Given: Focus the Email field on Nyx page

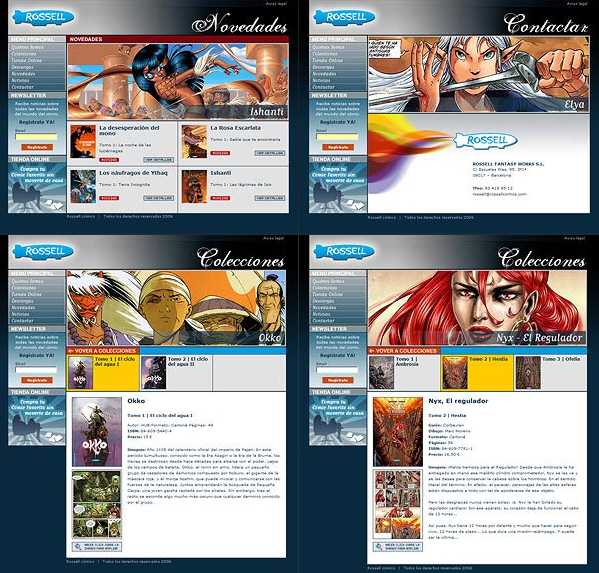Looking at the screenshot, I should (x=337, y=370).
